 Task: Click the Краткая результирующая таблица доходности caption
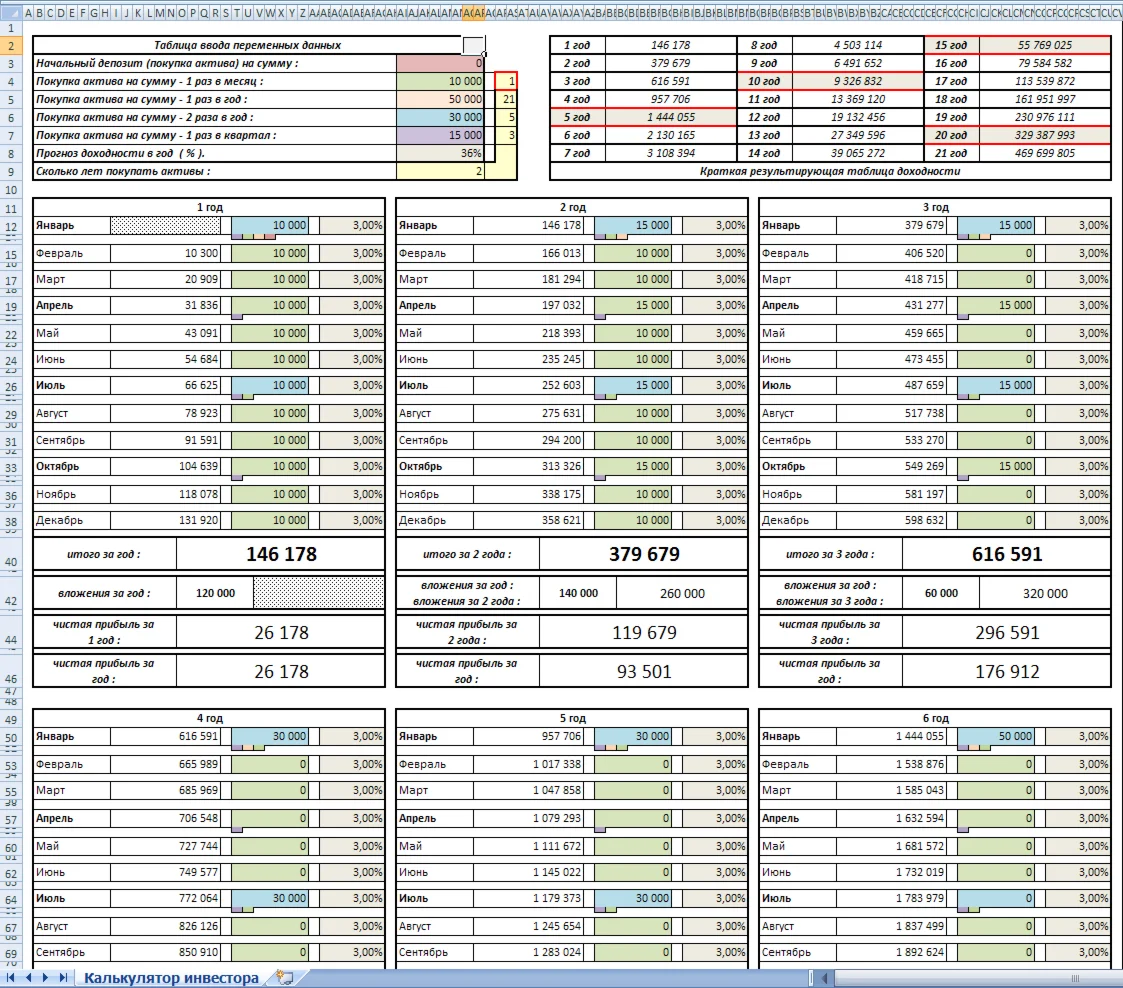click(830, 170)
